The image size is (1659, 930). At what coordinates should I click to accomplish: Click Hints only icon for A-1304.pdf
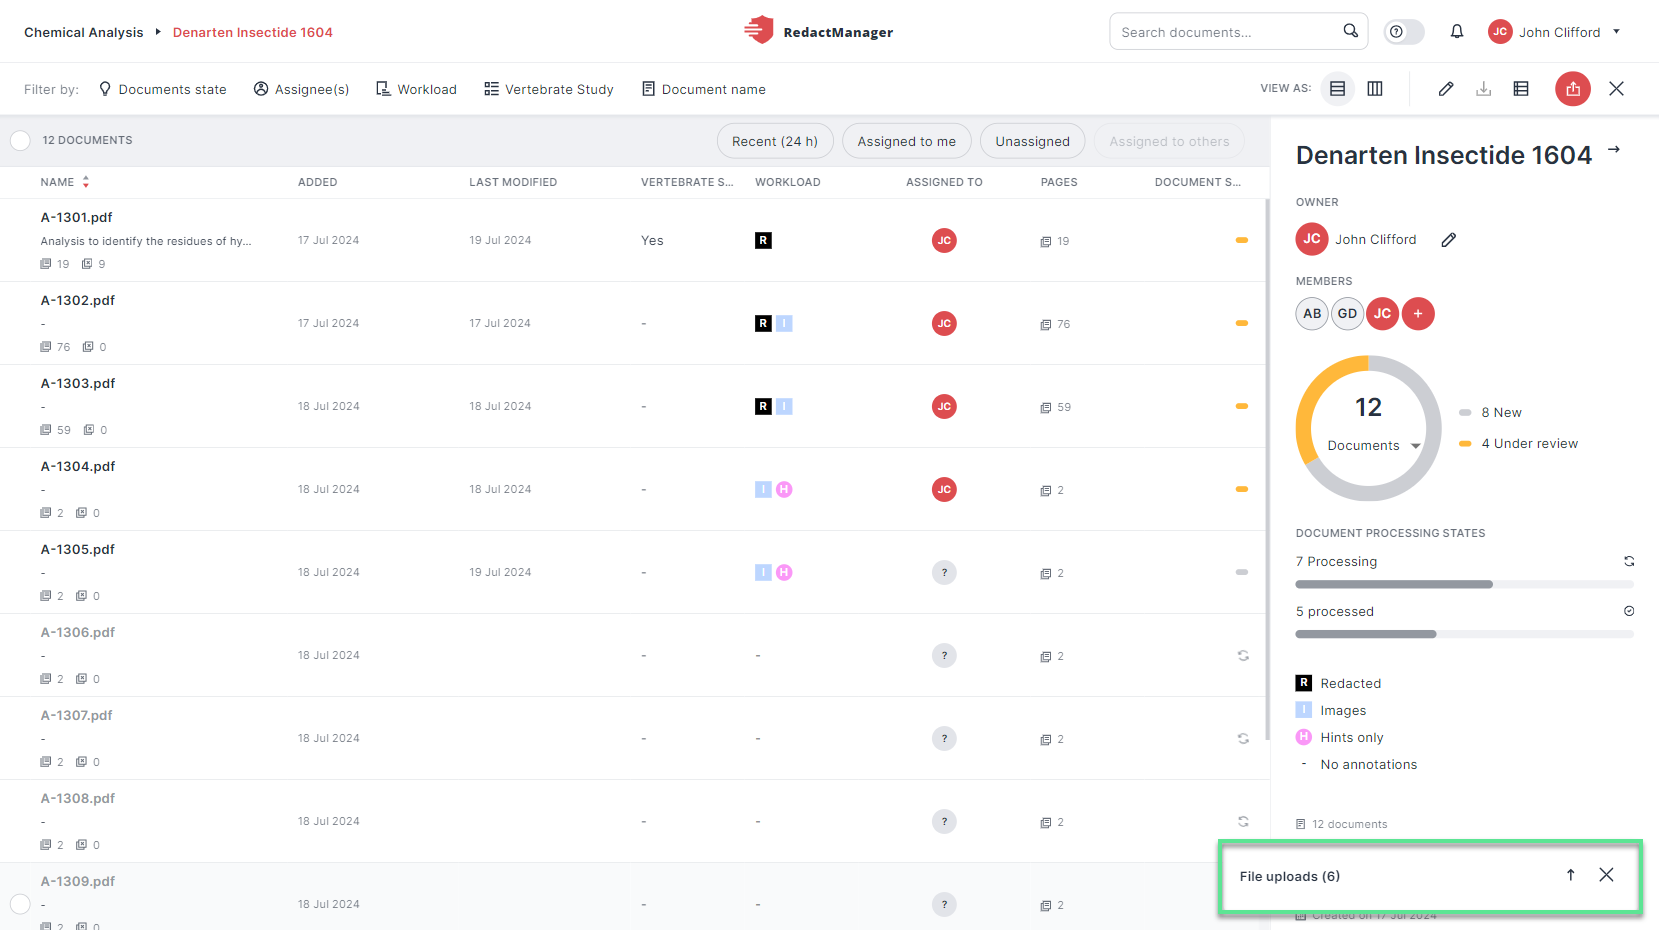point(784,489)
